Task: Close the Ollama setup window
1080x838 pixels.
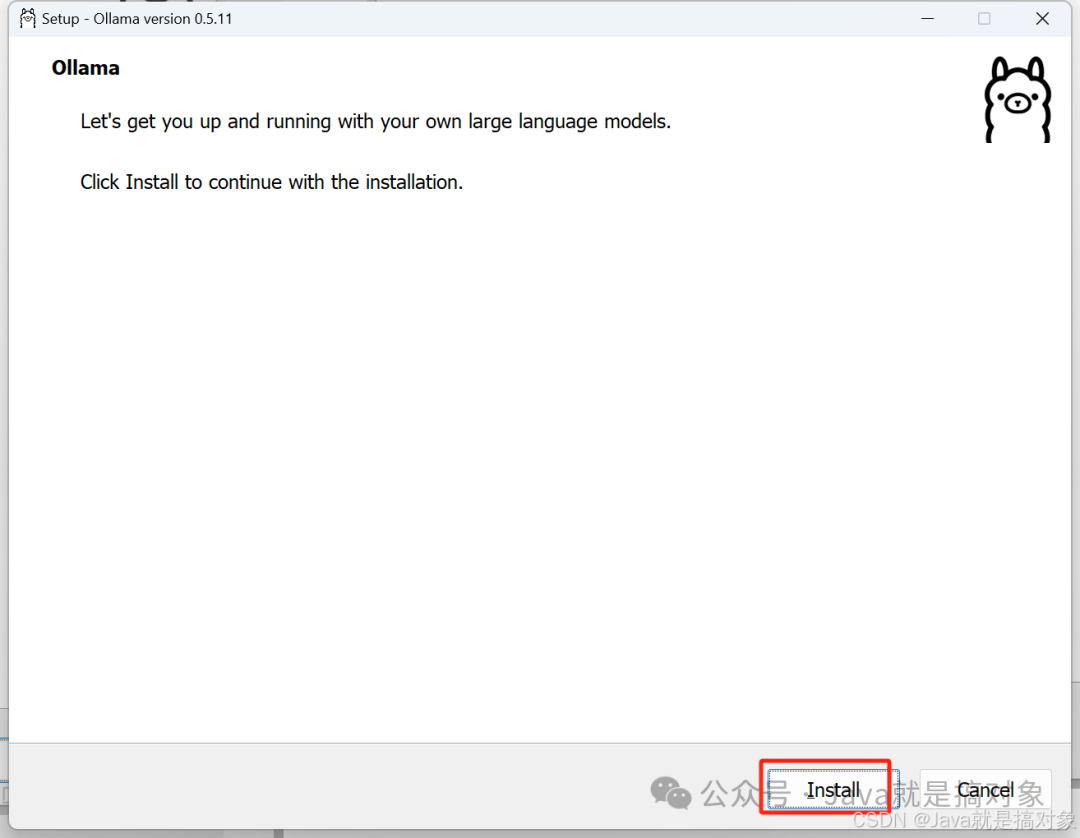Action: [1042, 19]
